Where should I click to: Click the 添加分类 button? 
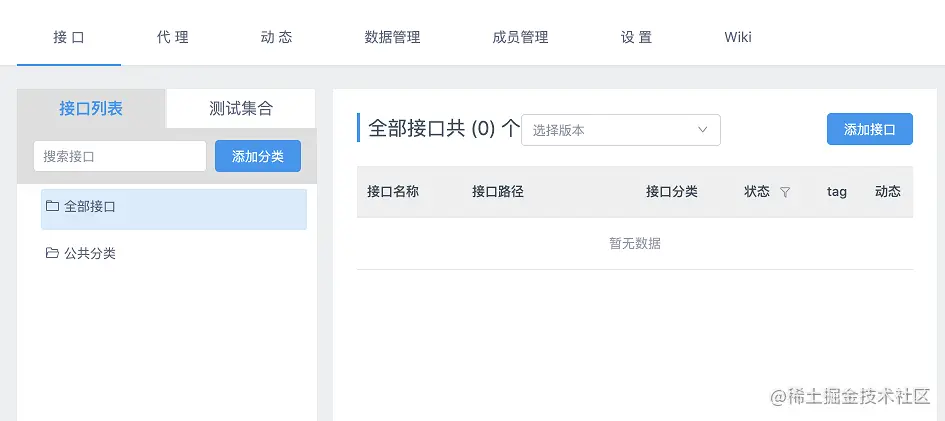[258, 156]
